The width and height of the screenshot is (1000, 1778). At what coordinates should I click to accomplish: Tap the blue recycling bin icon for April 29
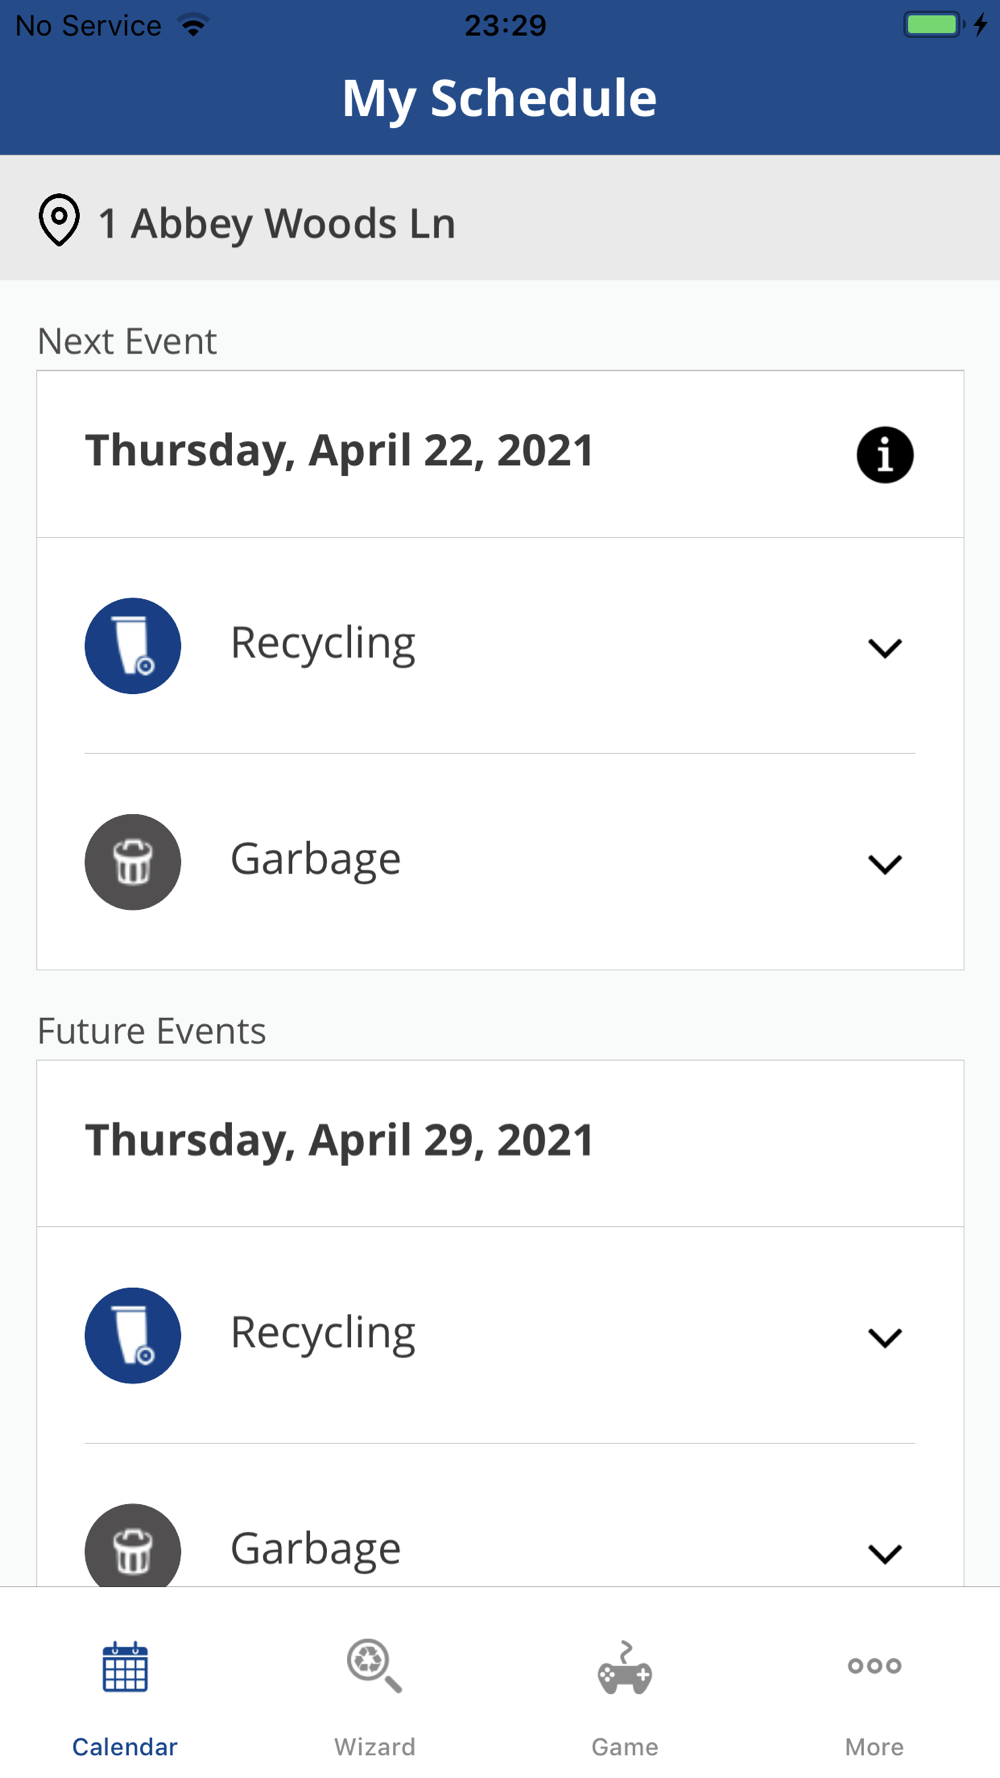pyautogui.click(x=133, y=1336)
